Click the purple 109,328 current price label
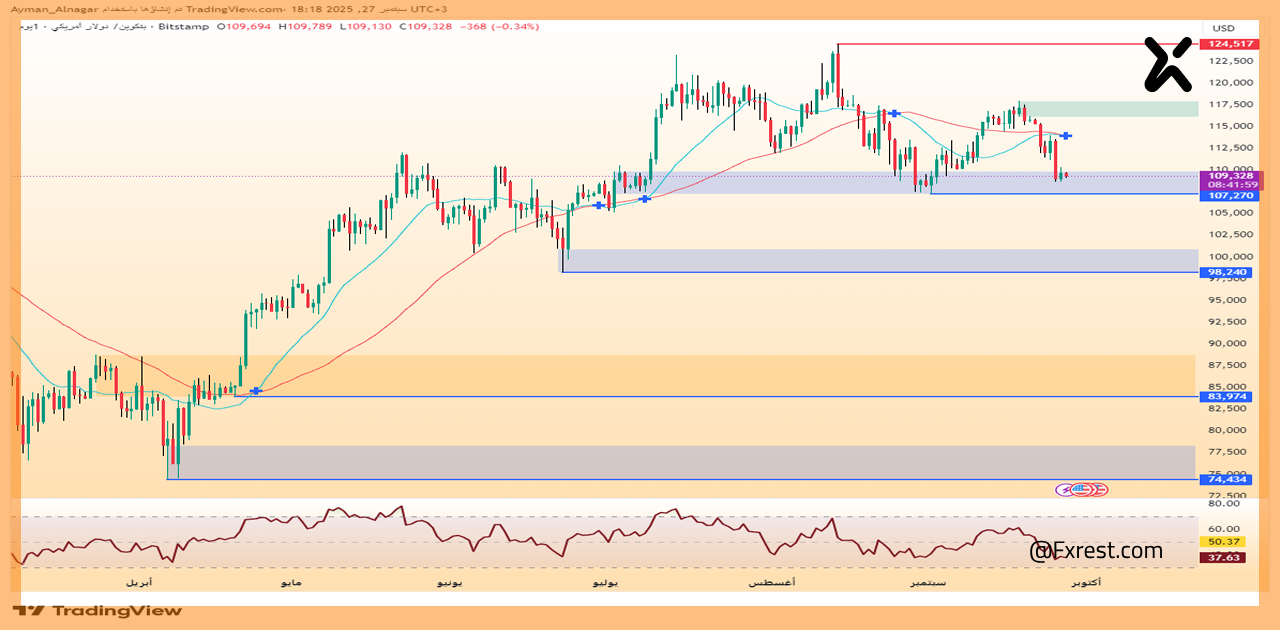 (x=1232, y=175)
